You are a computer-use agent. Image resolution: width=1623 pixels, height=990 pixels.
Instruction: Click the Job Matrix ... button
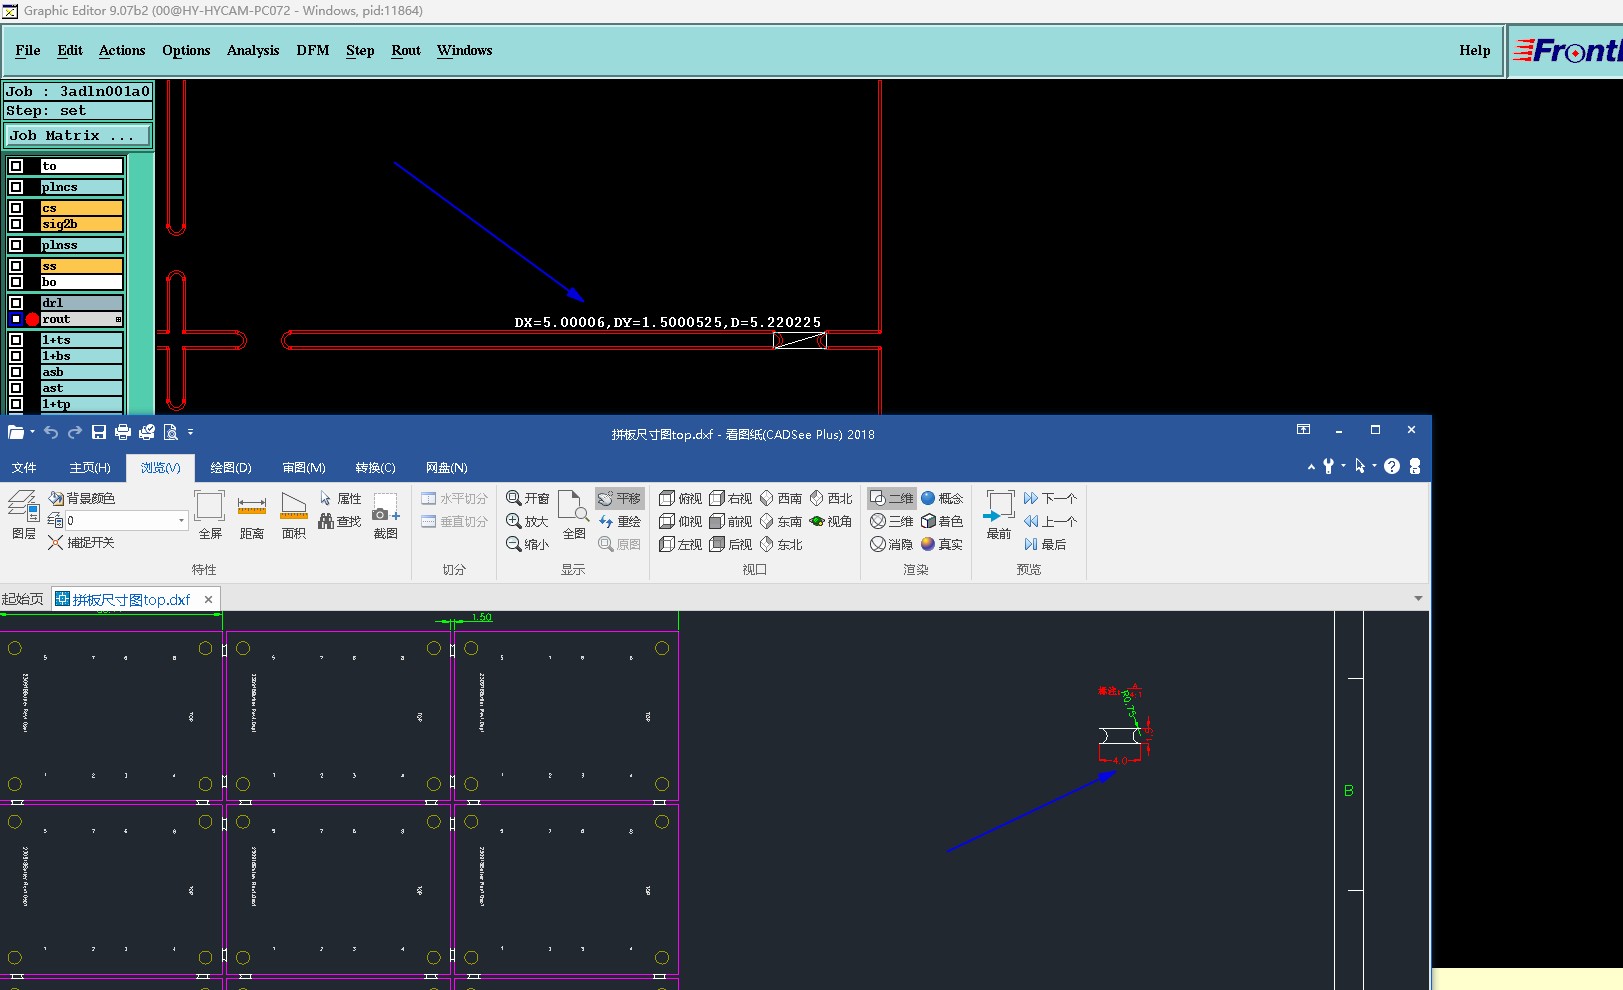[x=79, y=135]
